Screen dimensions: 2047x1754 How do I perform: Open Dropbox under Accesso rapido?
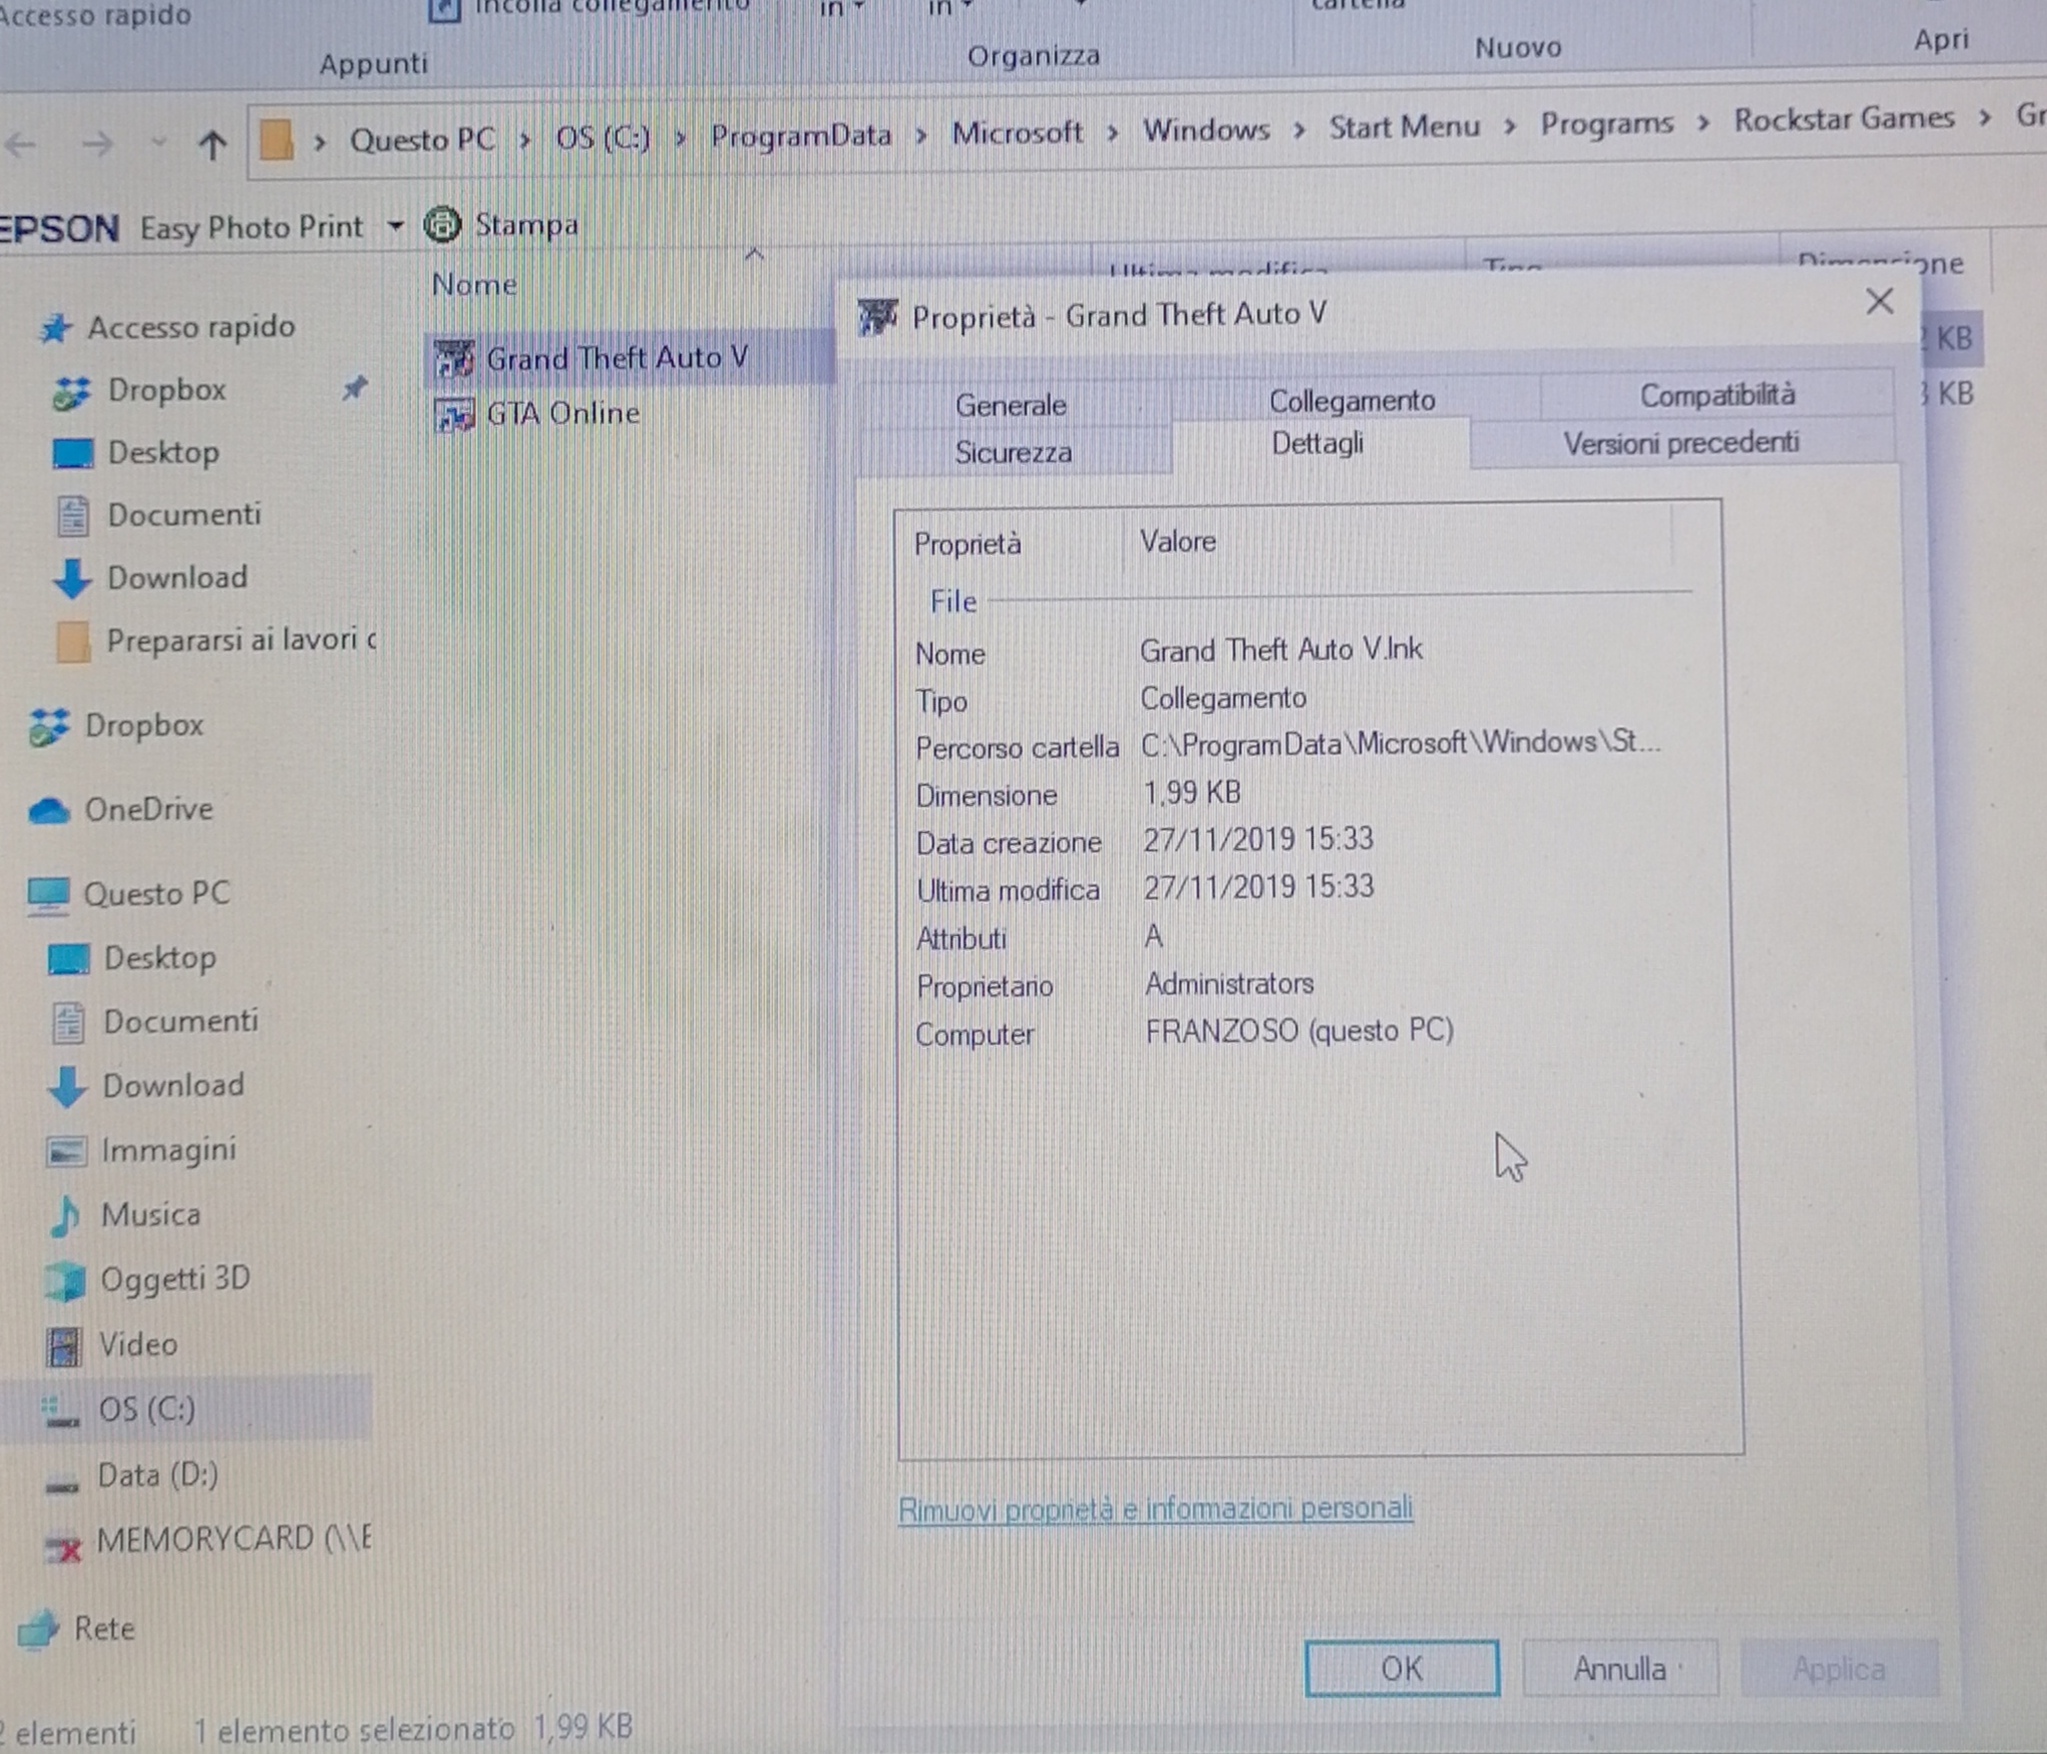coord(166,390)
